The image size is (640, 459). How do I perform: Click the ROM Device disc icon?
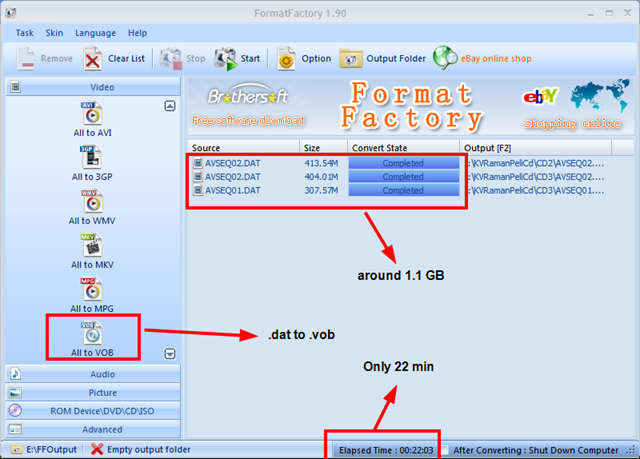pyautogui.click(x=16, y=410)
